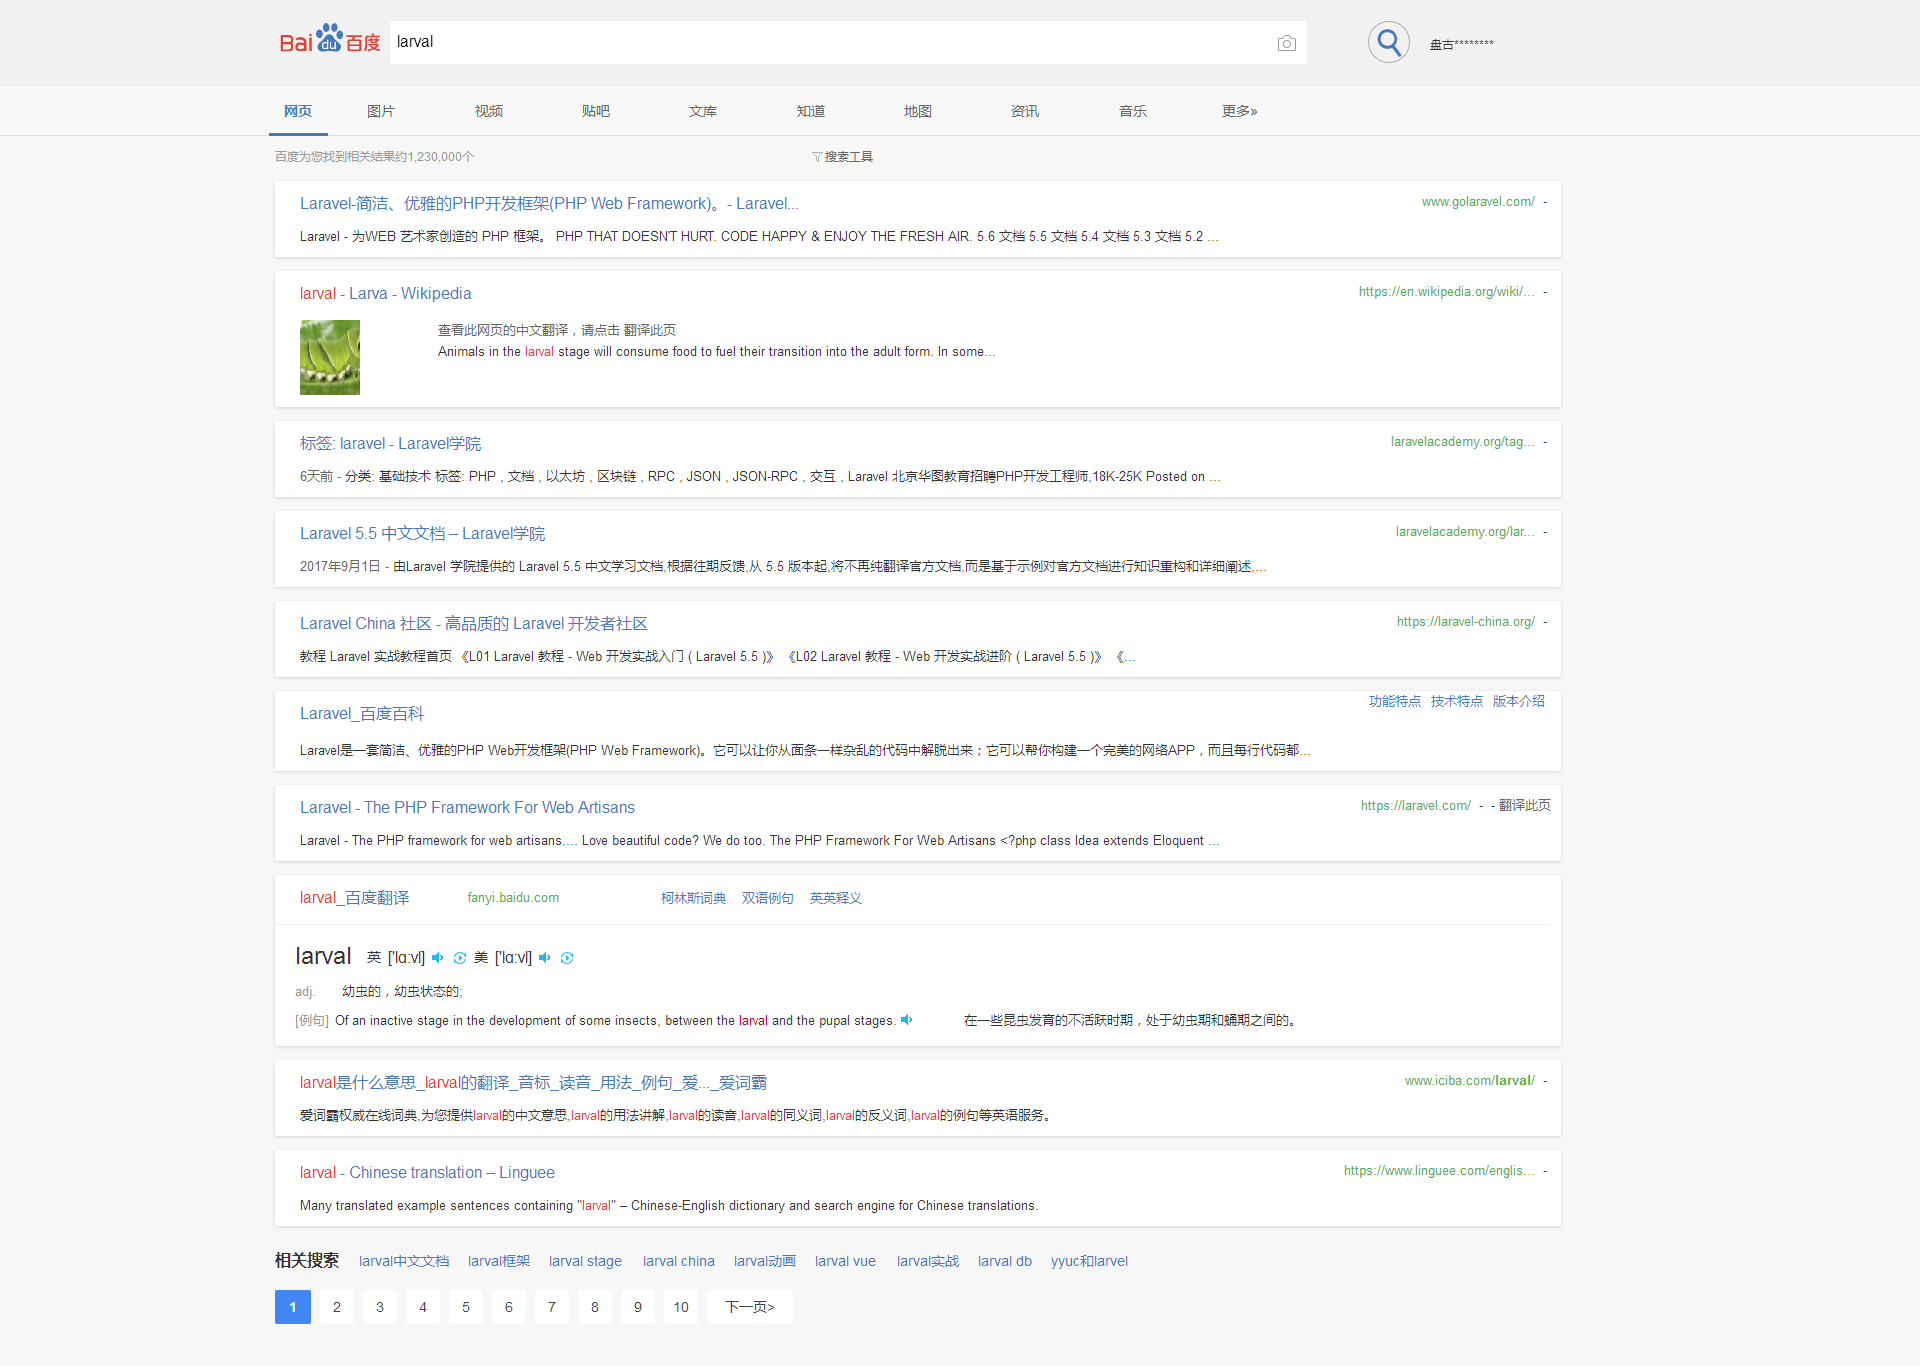The height and width of the screenshot is (1366, 1920).
Task: Click American pronunciation follow-read icon
Action: 567,958
